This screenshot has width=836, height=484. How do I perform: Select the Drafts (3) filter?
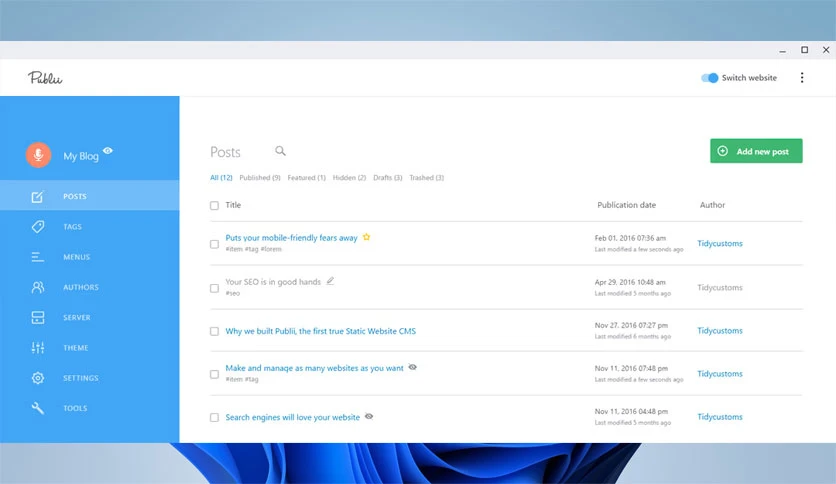tap(388, 178)
